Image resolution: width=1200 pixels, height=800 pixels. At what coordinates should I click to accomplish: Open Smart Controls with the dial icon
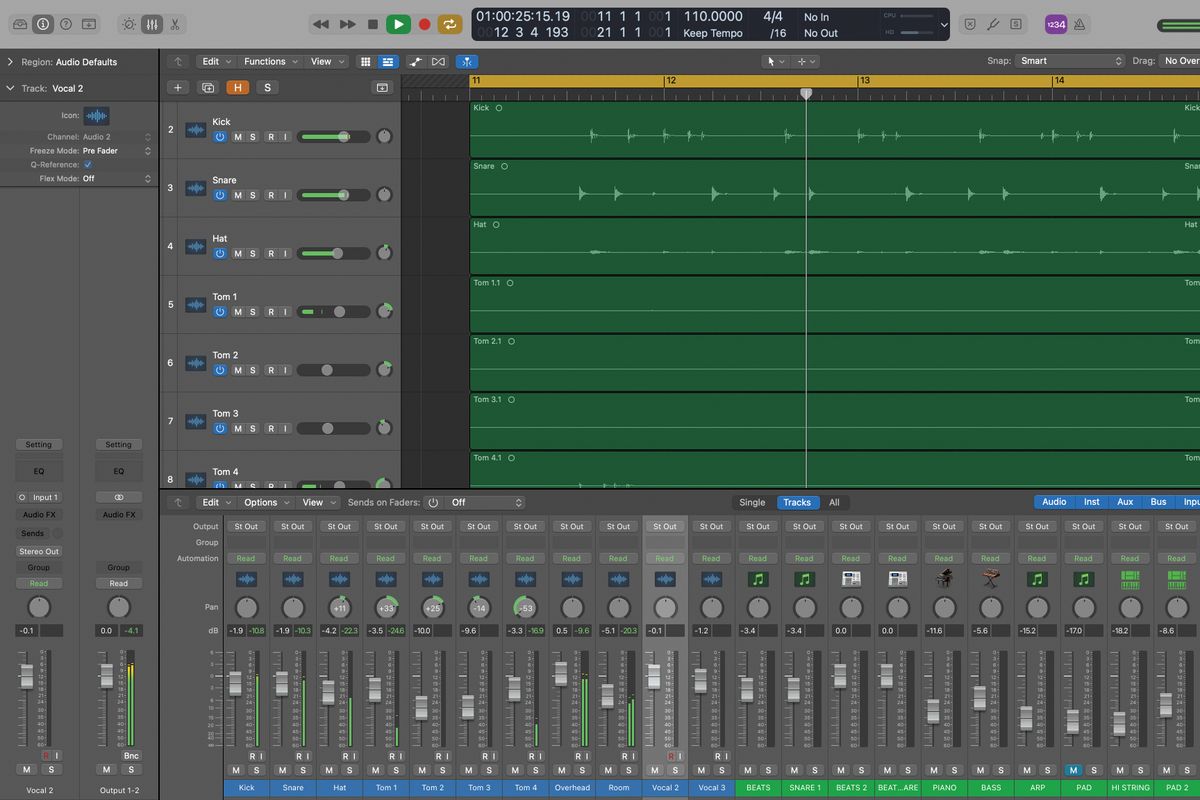tap(129, 23)
